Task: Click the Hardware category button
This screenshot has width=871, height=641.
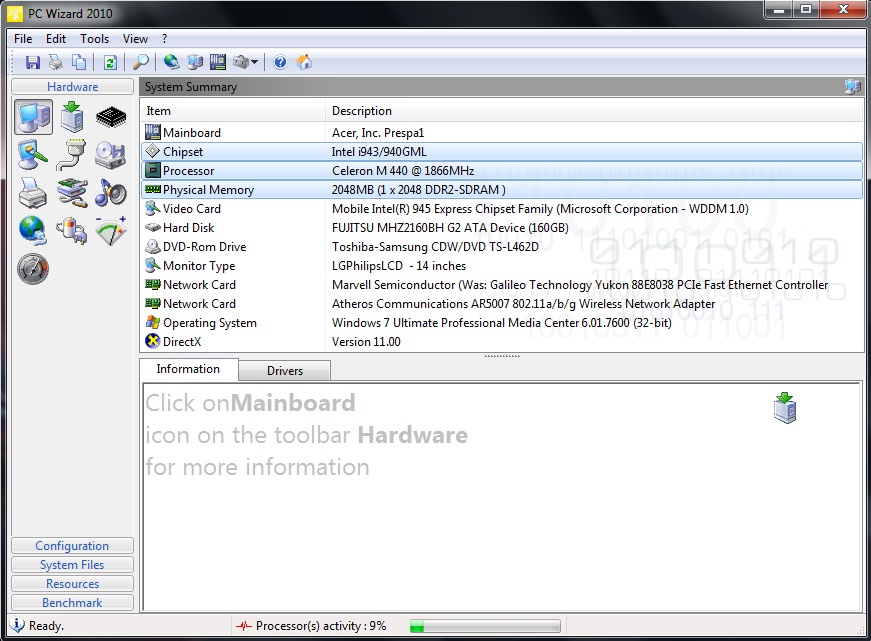Action: (72, 87)
